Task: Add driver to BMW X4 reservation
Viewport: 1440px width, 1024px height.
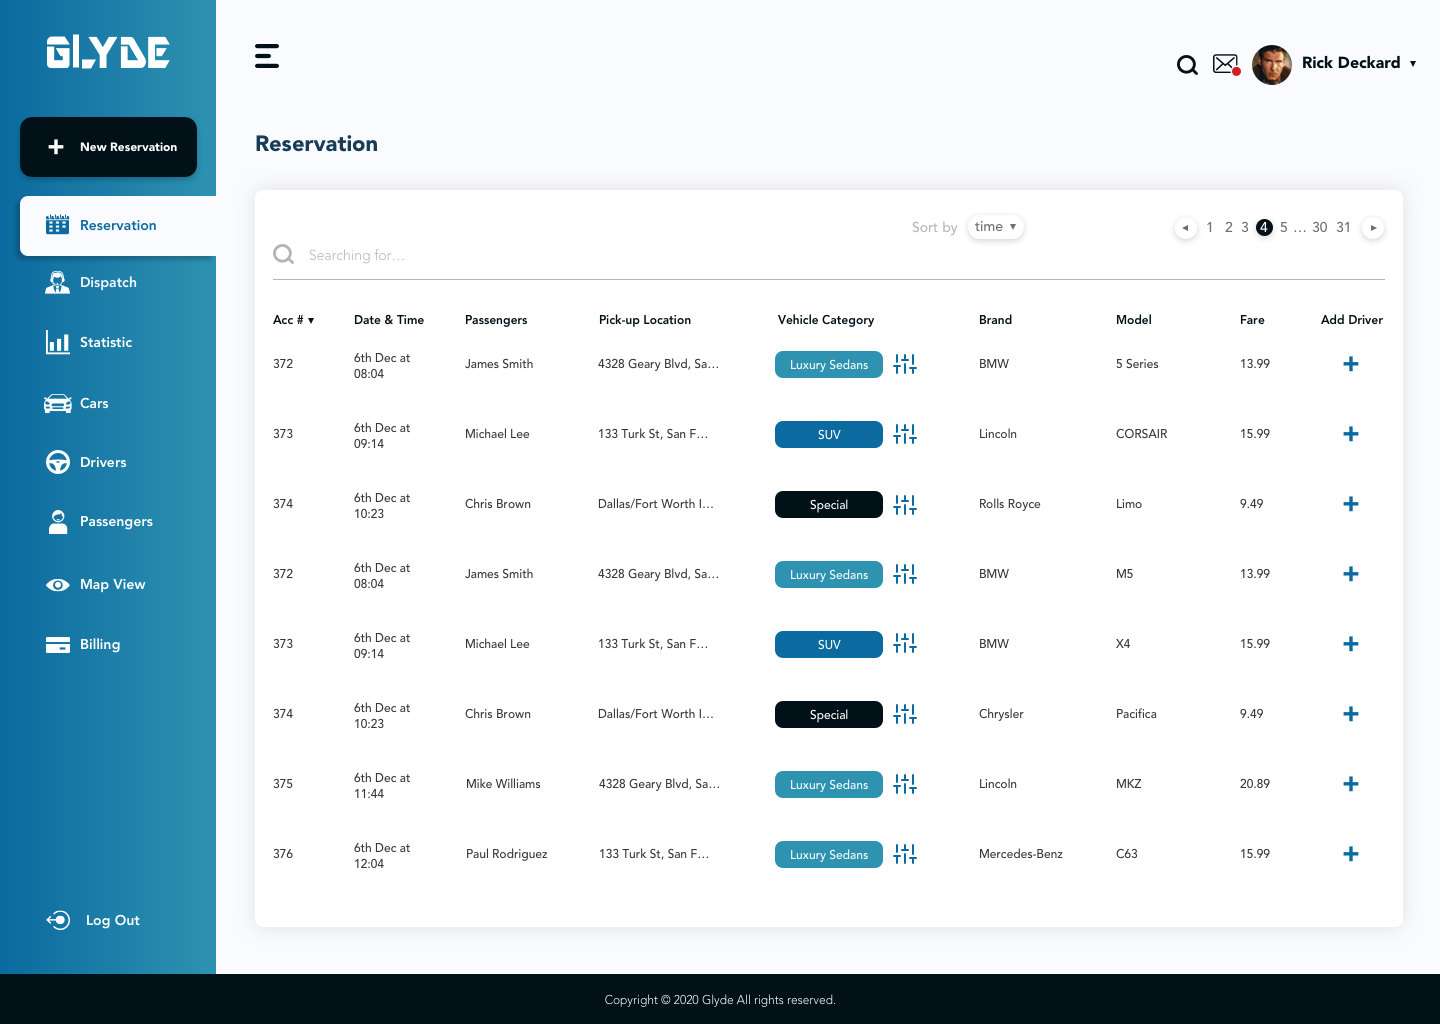Action: pos(1351,644)
